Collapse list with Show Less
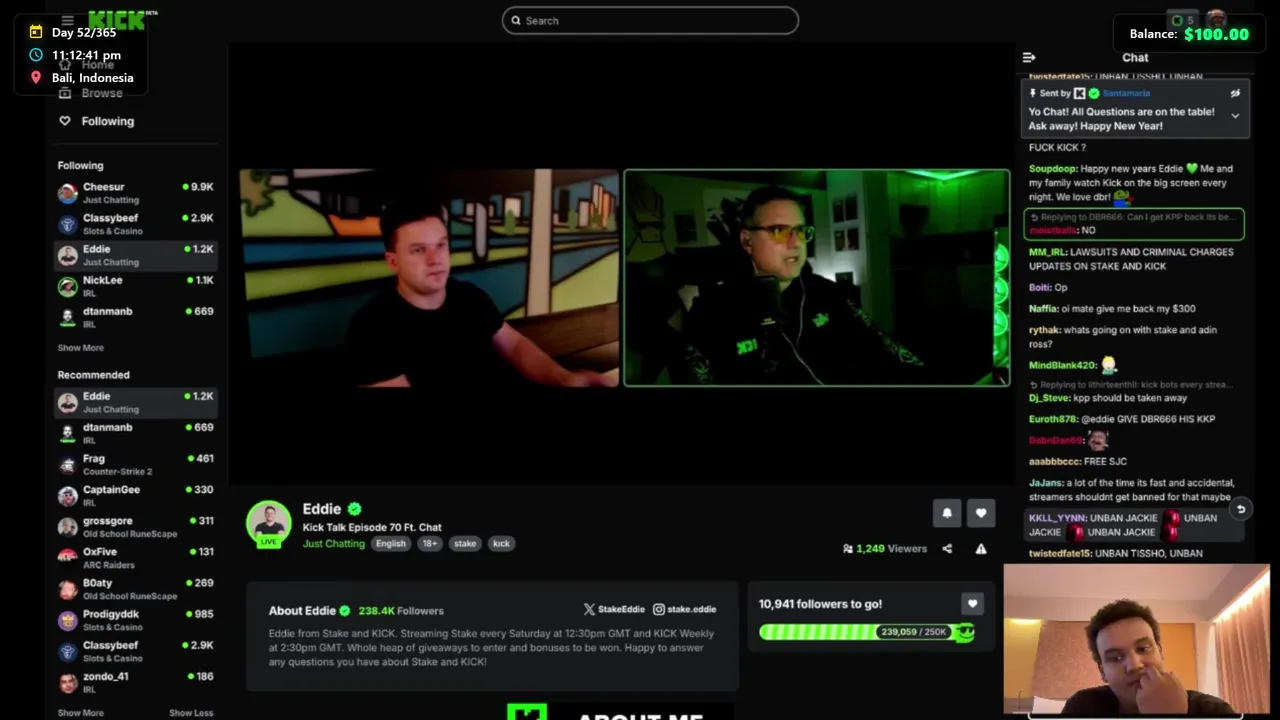 pos(191,713)
